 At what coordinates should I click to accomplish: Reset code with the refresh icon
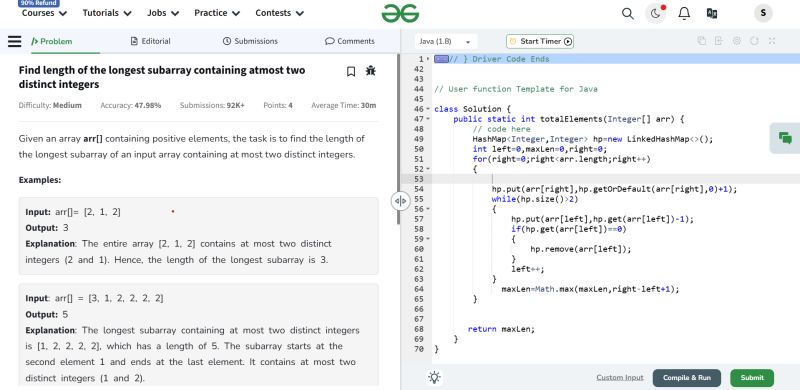tap(754, 41)
